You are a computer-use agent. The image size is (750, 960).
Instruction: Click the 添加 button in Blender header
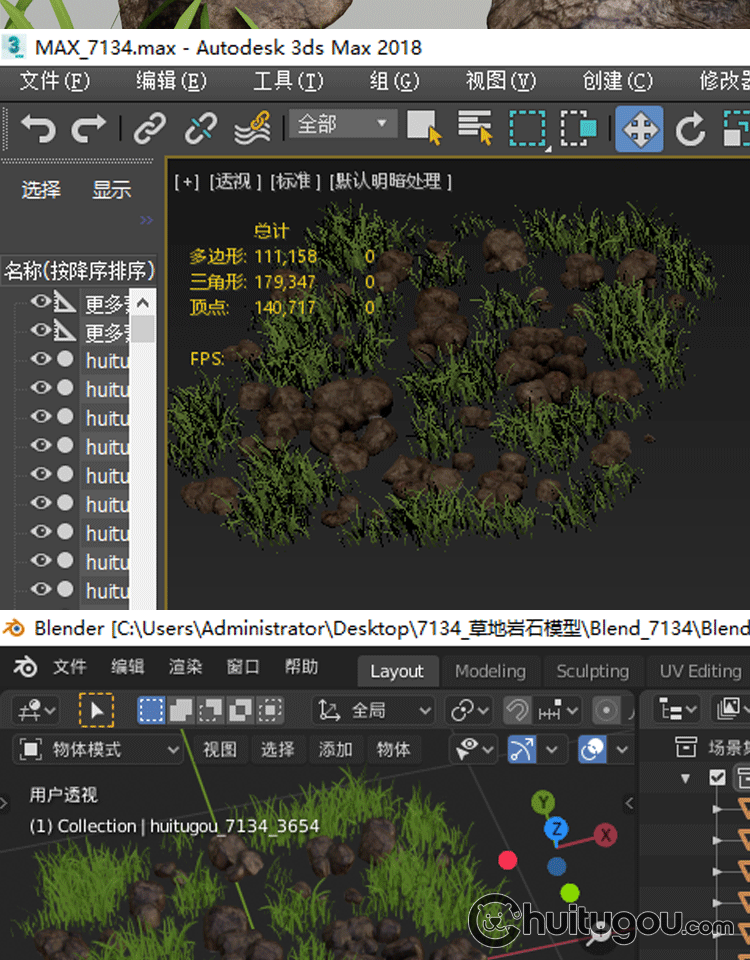tap(335, 749)
